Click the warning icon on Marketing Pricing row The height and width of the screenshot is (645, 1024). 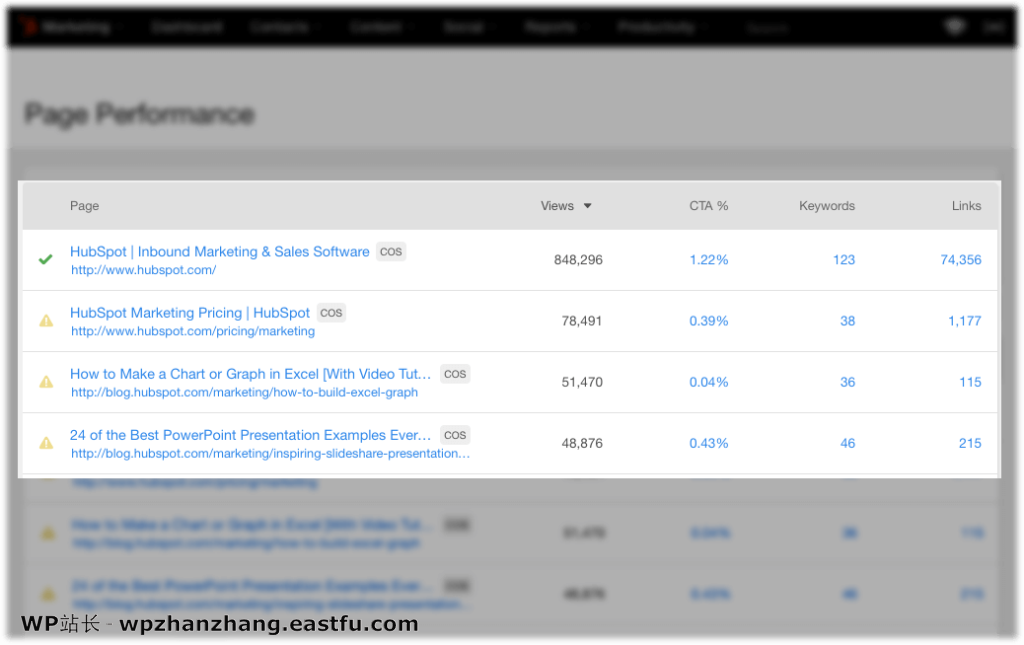pyautogui.click(x=45, y=320)
